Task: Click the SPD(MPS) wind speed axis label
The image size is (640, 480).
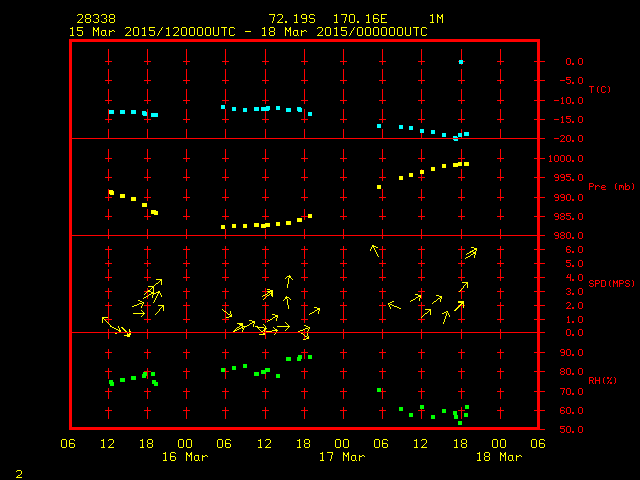Action: (x=611, y=284)
